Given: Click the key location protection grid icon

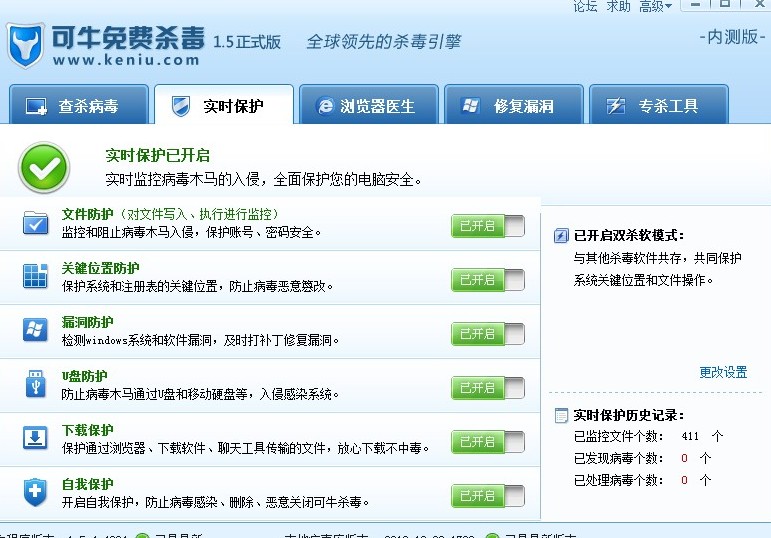Looking at the screenshot, I should [36, 277].
